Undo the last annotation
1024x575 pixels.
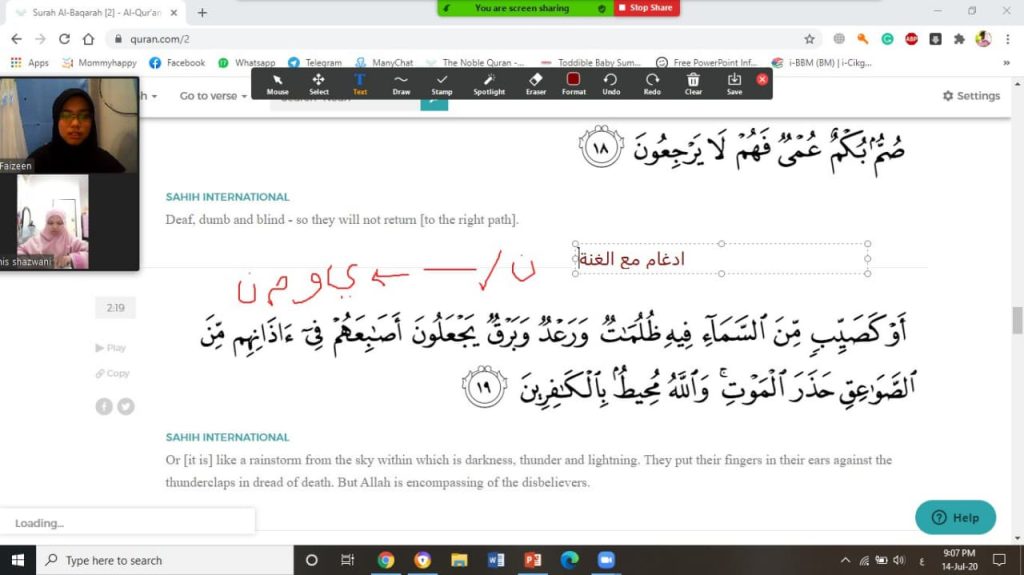tap(610, 83)
